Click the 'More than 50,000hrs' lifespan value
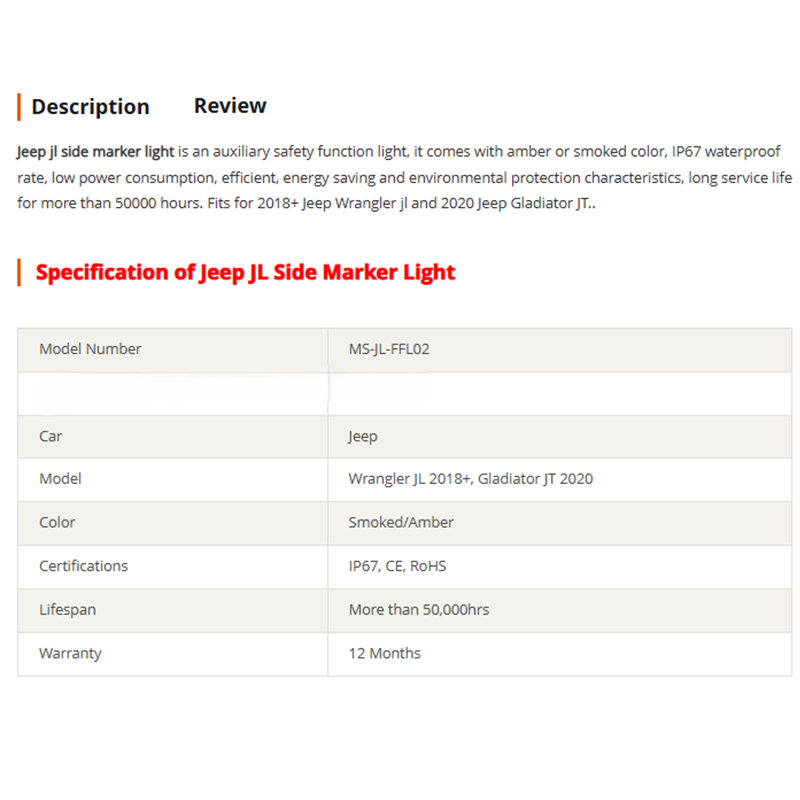Viewport: 800px width, 800px height. (x=419, y=609)
